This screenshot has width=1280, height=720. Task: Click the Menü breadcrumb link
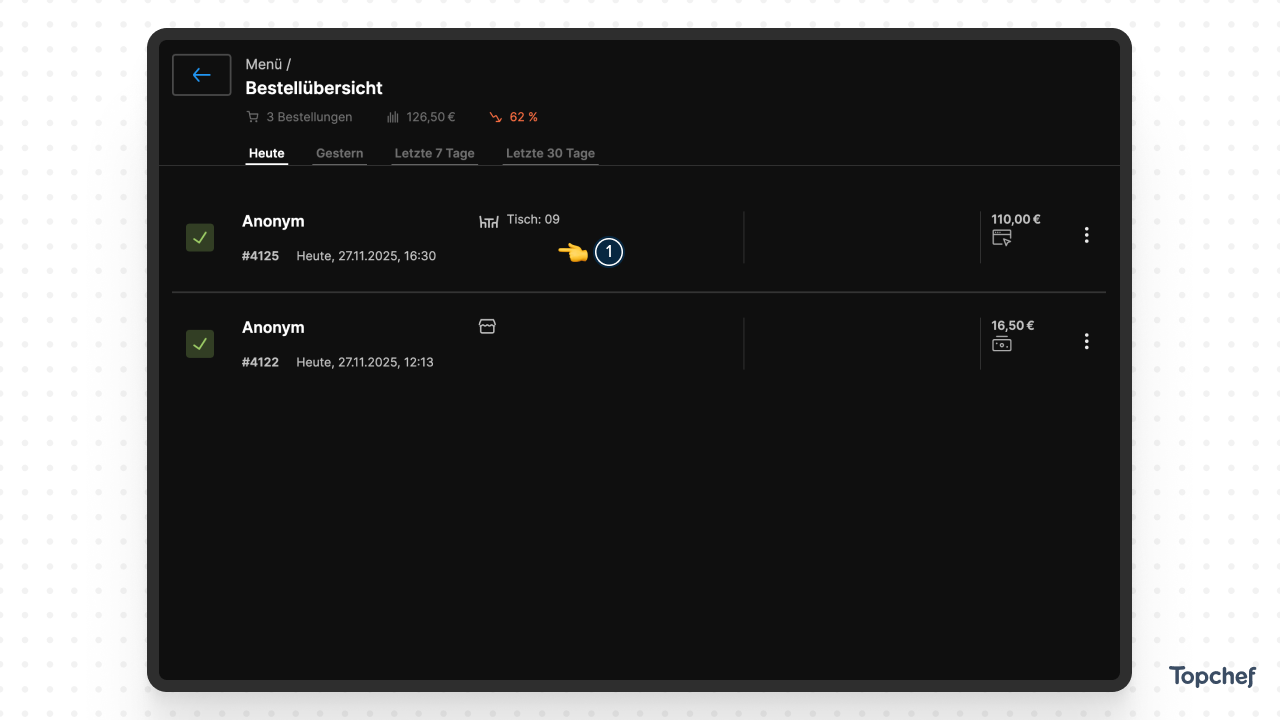click(x=264, y=64)
